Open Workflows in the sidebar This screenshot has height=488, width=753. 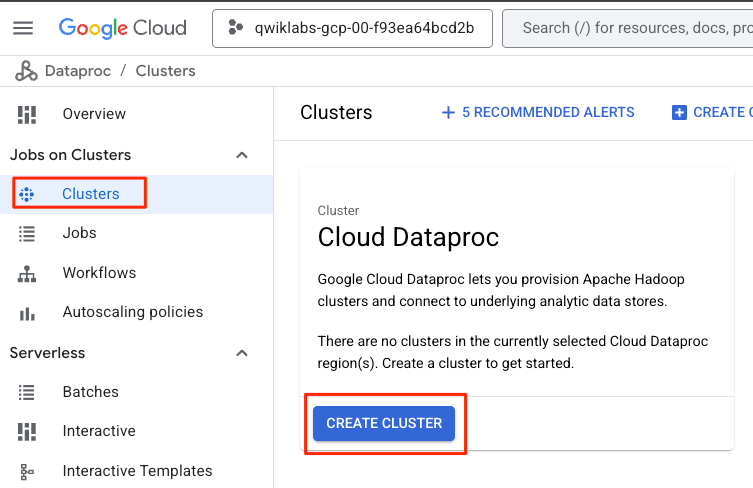99,273
